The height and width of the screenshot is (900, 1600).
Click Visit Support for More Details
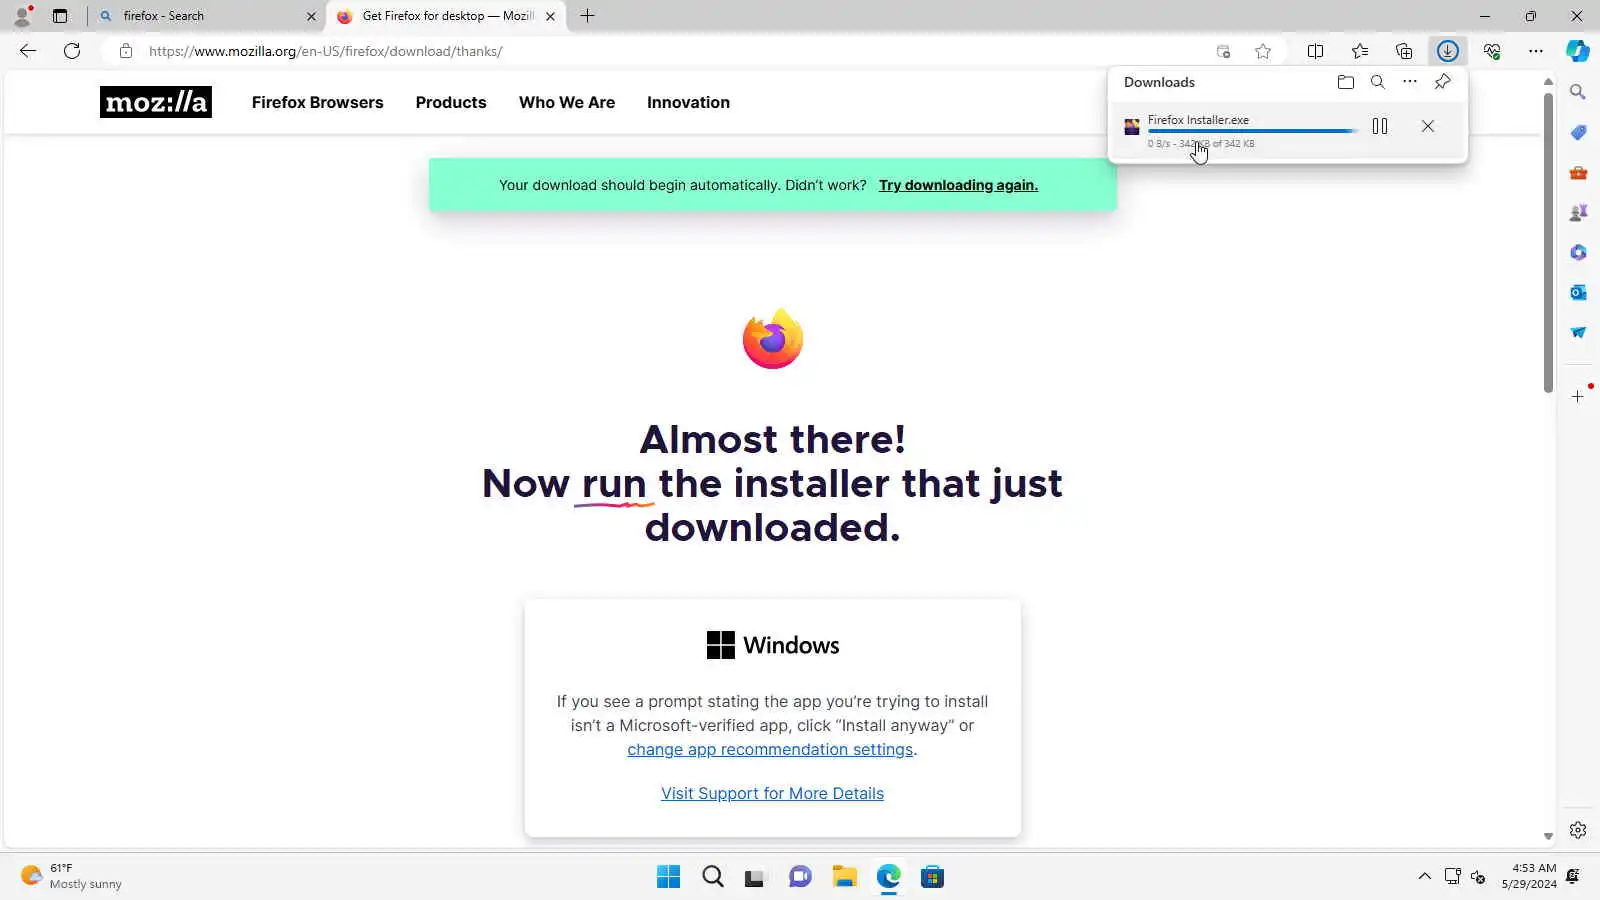click(x=772, y=793)
